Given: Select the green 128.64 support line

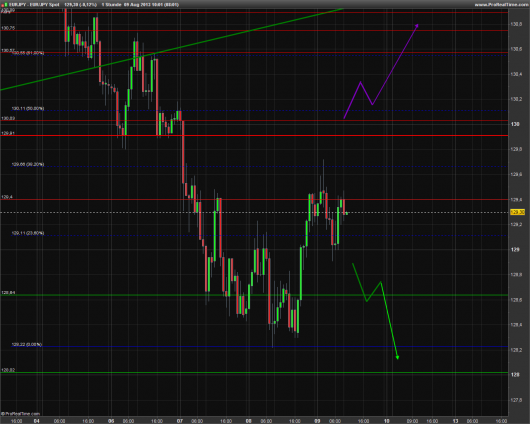Looking at the screenshot, I should click(x=254, y=295).
